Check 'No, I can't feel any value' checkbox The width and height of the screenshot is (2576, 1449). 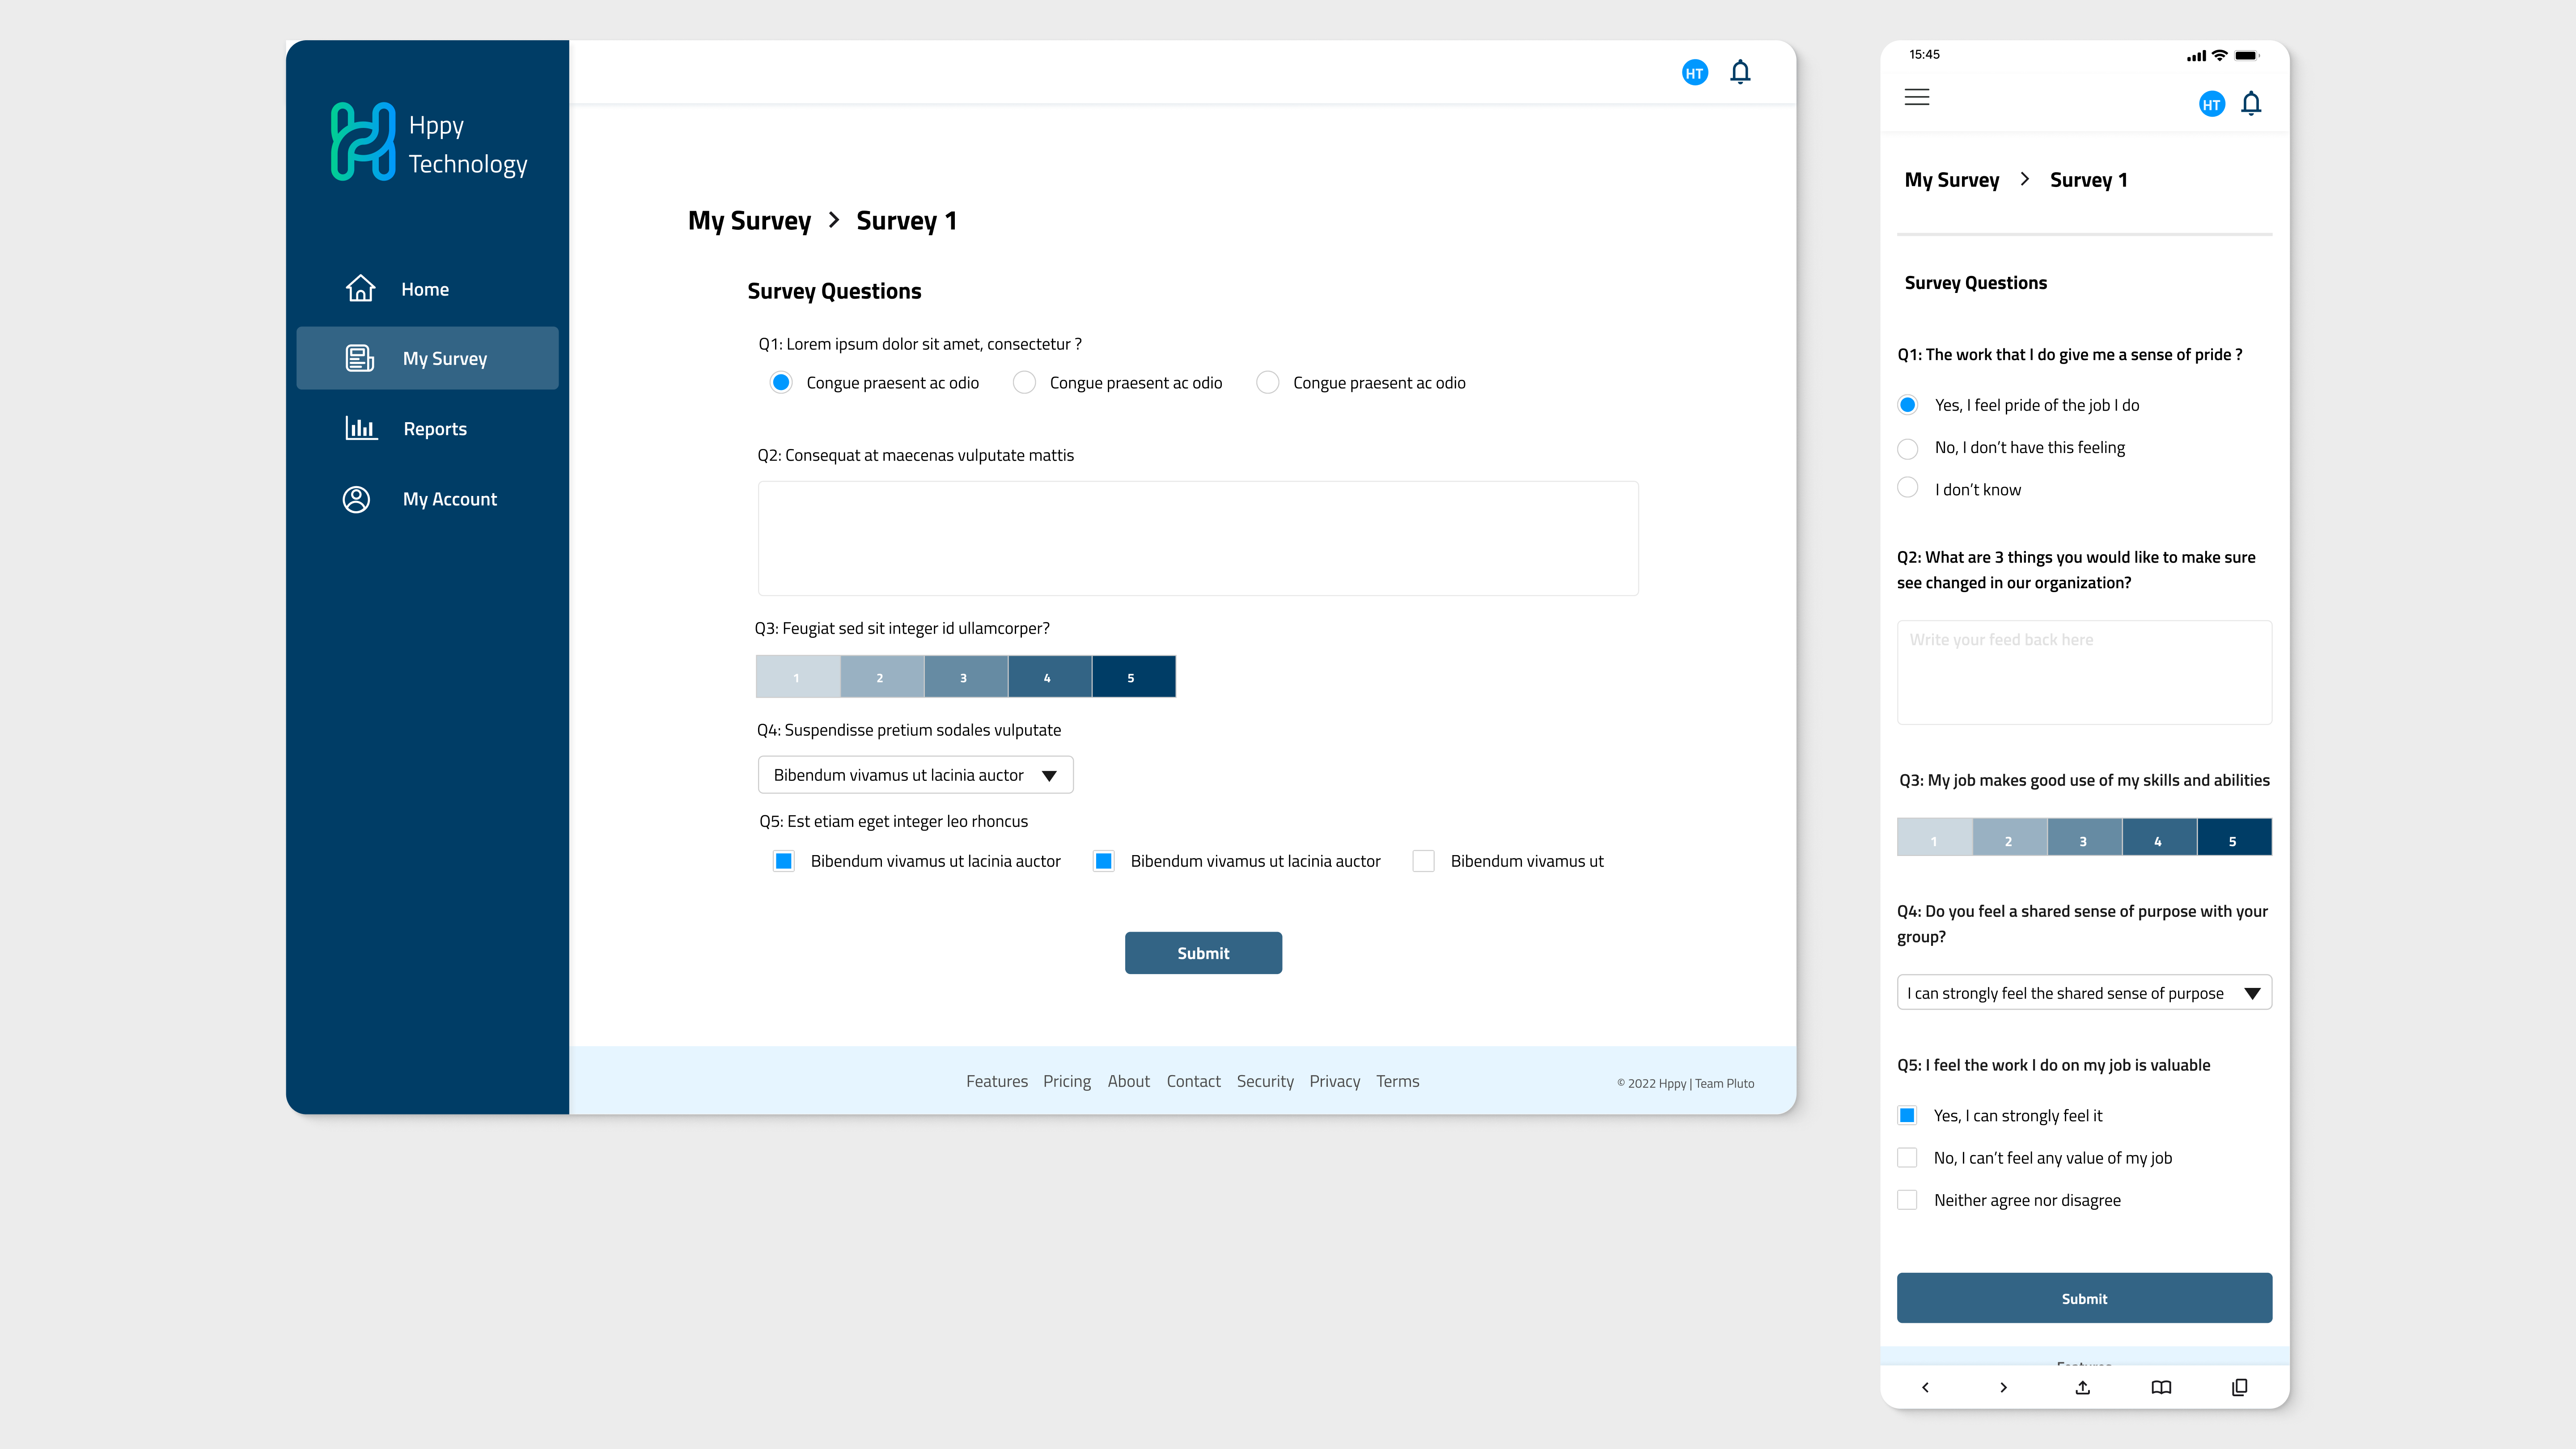point(1907,1157)
